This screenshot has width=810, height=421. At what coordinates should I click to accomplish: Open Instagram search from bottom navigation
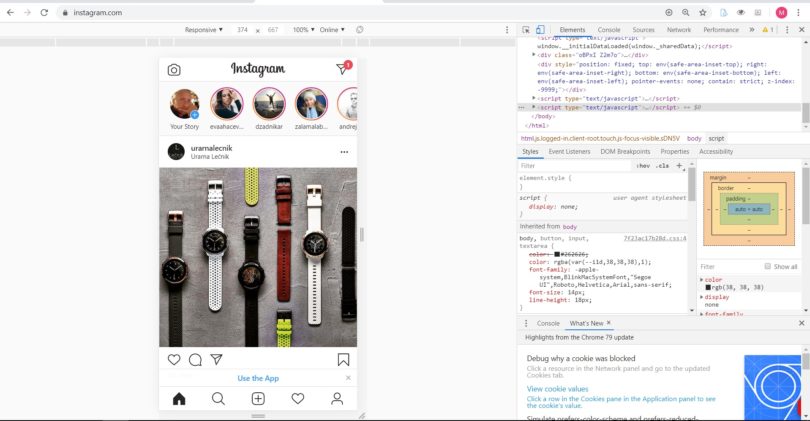218,399
